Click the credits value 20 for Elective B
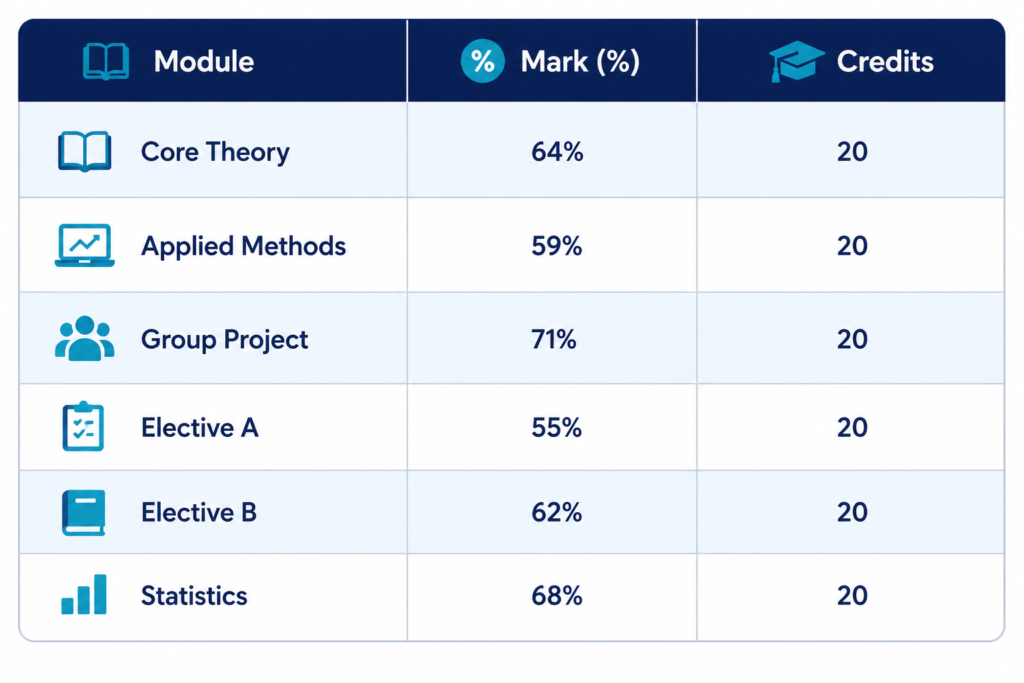Screen dimensions: 1024x683 pos(852,512)
